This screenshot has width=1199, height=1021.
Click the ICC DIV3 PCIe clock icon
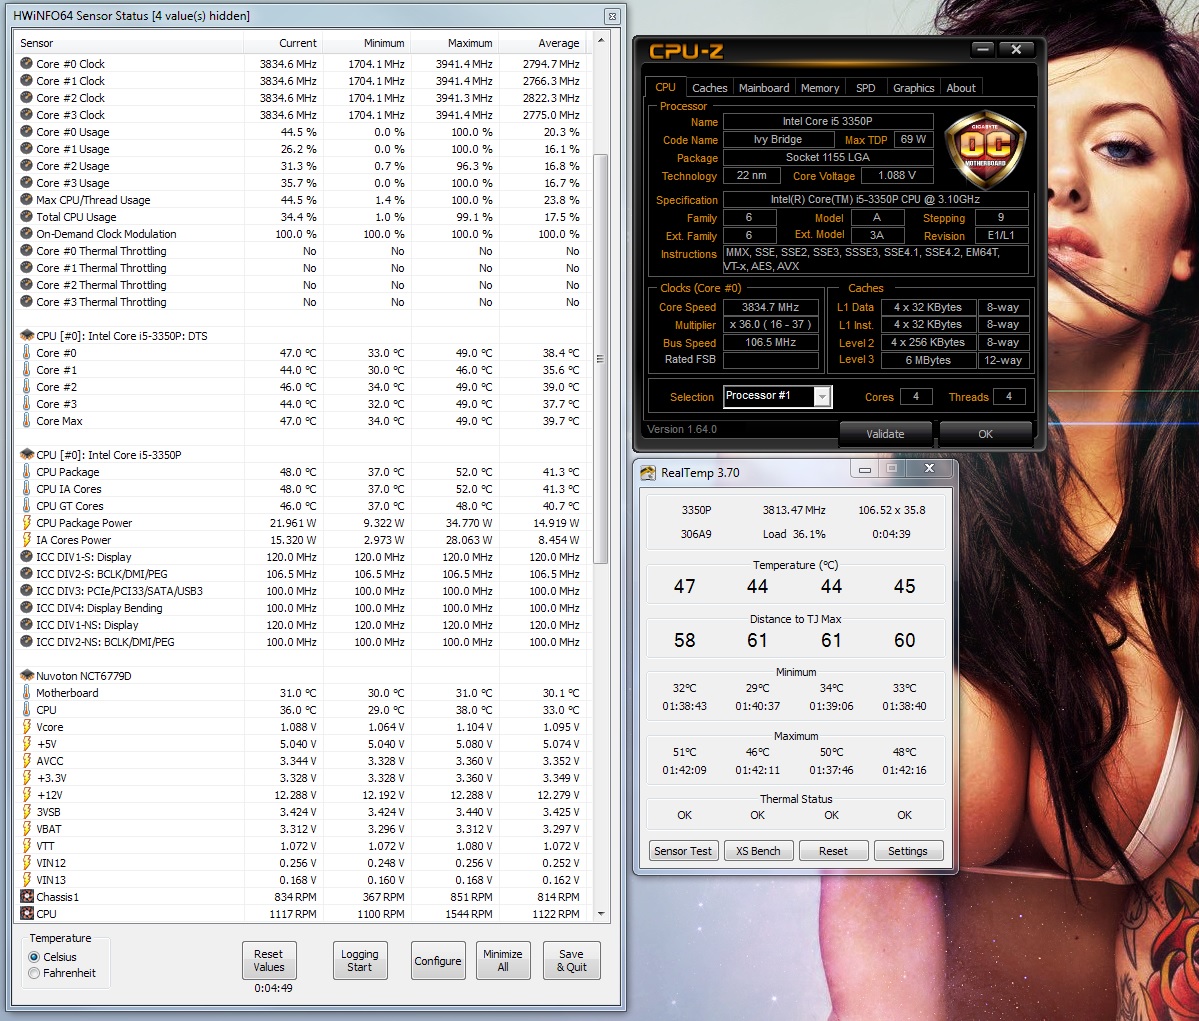pos(26,590)
